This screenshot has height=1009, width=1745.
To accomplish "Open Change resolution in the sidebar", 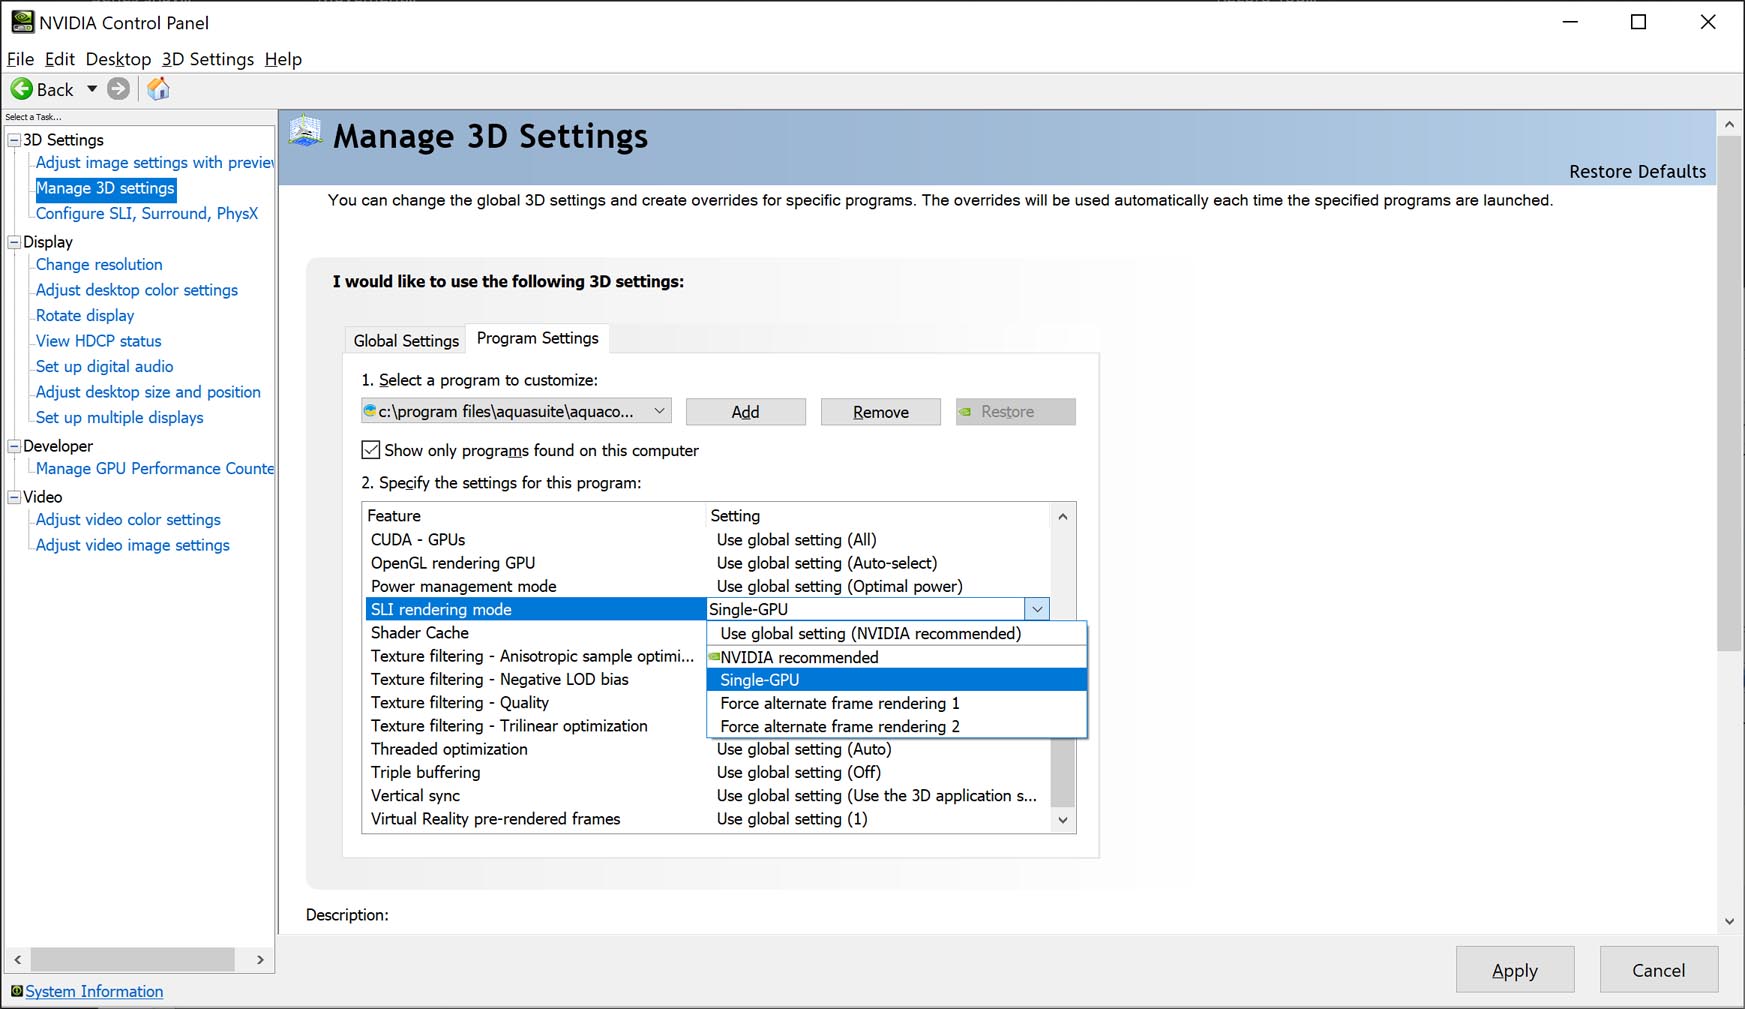I will (x=99, y=264).
